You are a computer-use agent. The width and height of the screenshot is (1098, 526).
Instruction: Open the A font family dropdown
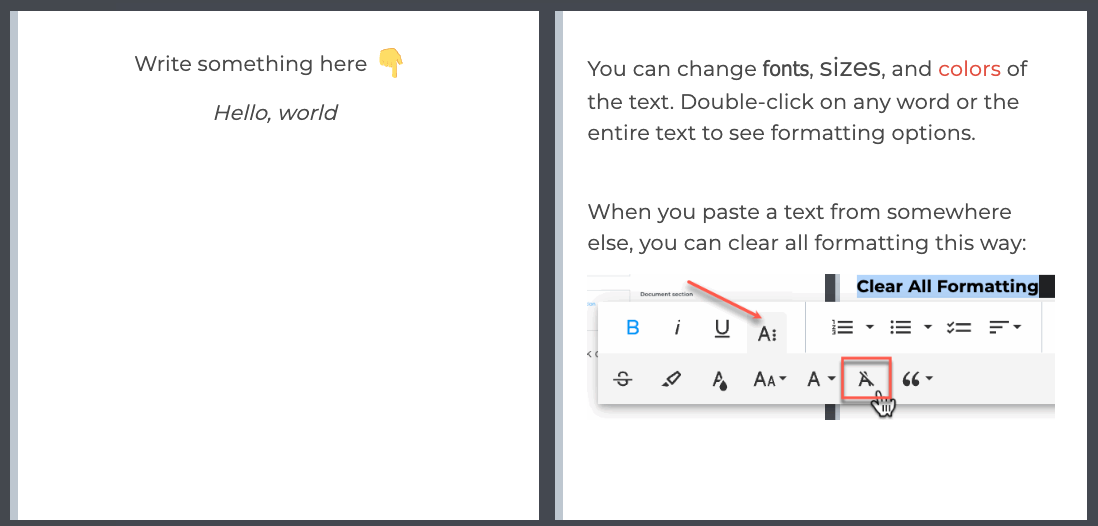pos(821,380)
